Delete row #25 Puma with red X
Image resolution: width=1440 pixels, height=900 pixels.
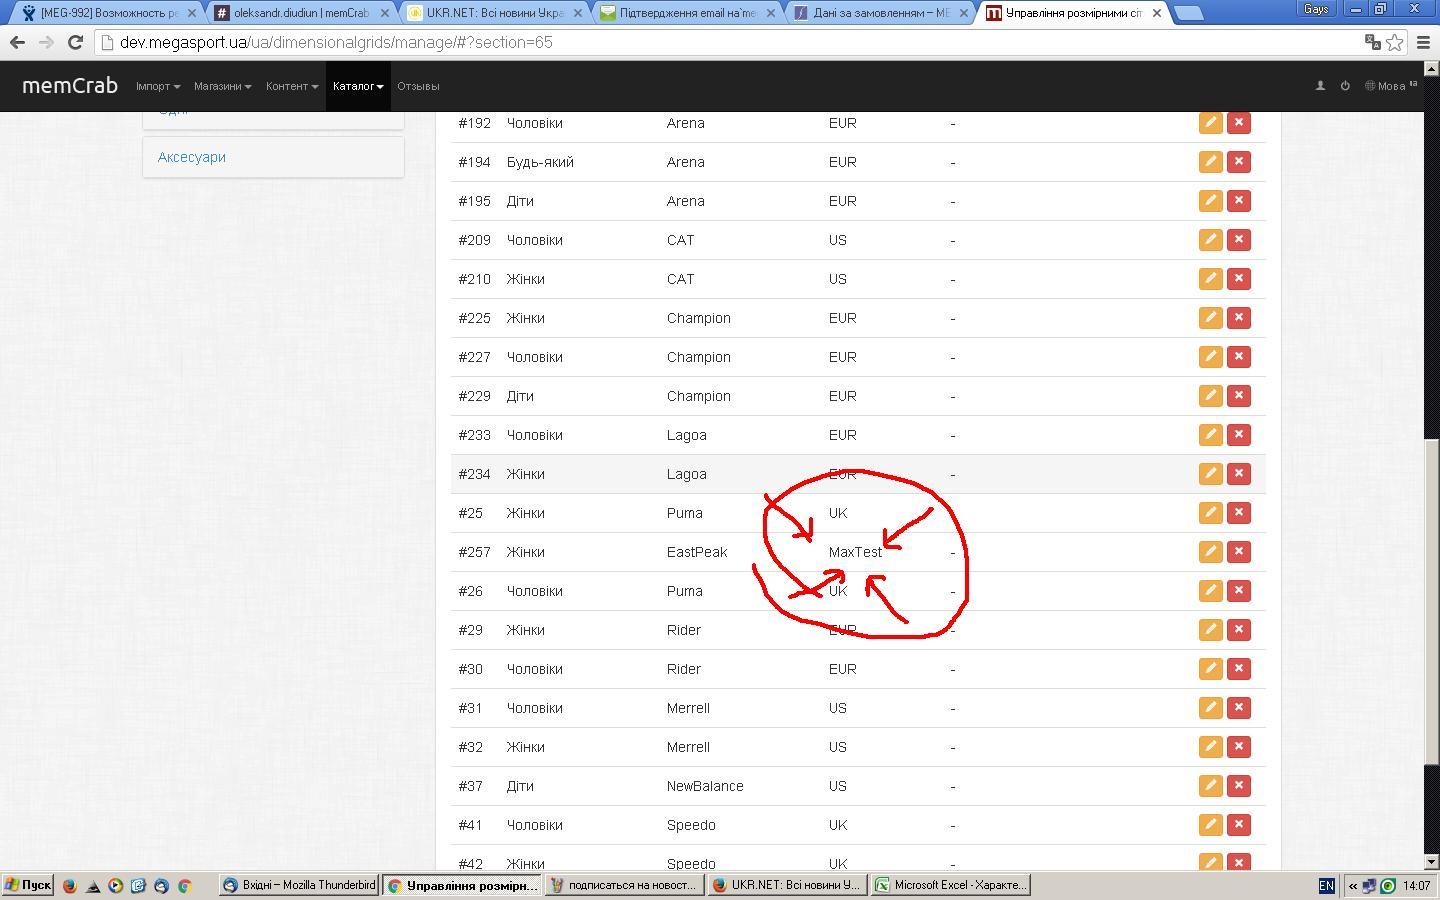click(x=1239, y=513)
